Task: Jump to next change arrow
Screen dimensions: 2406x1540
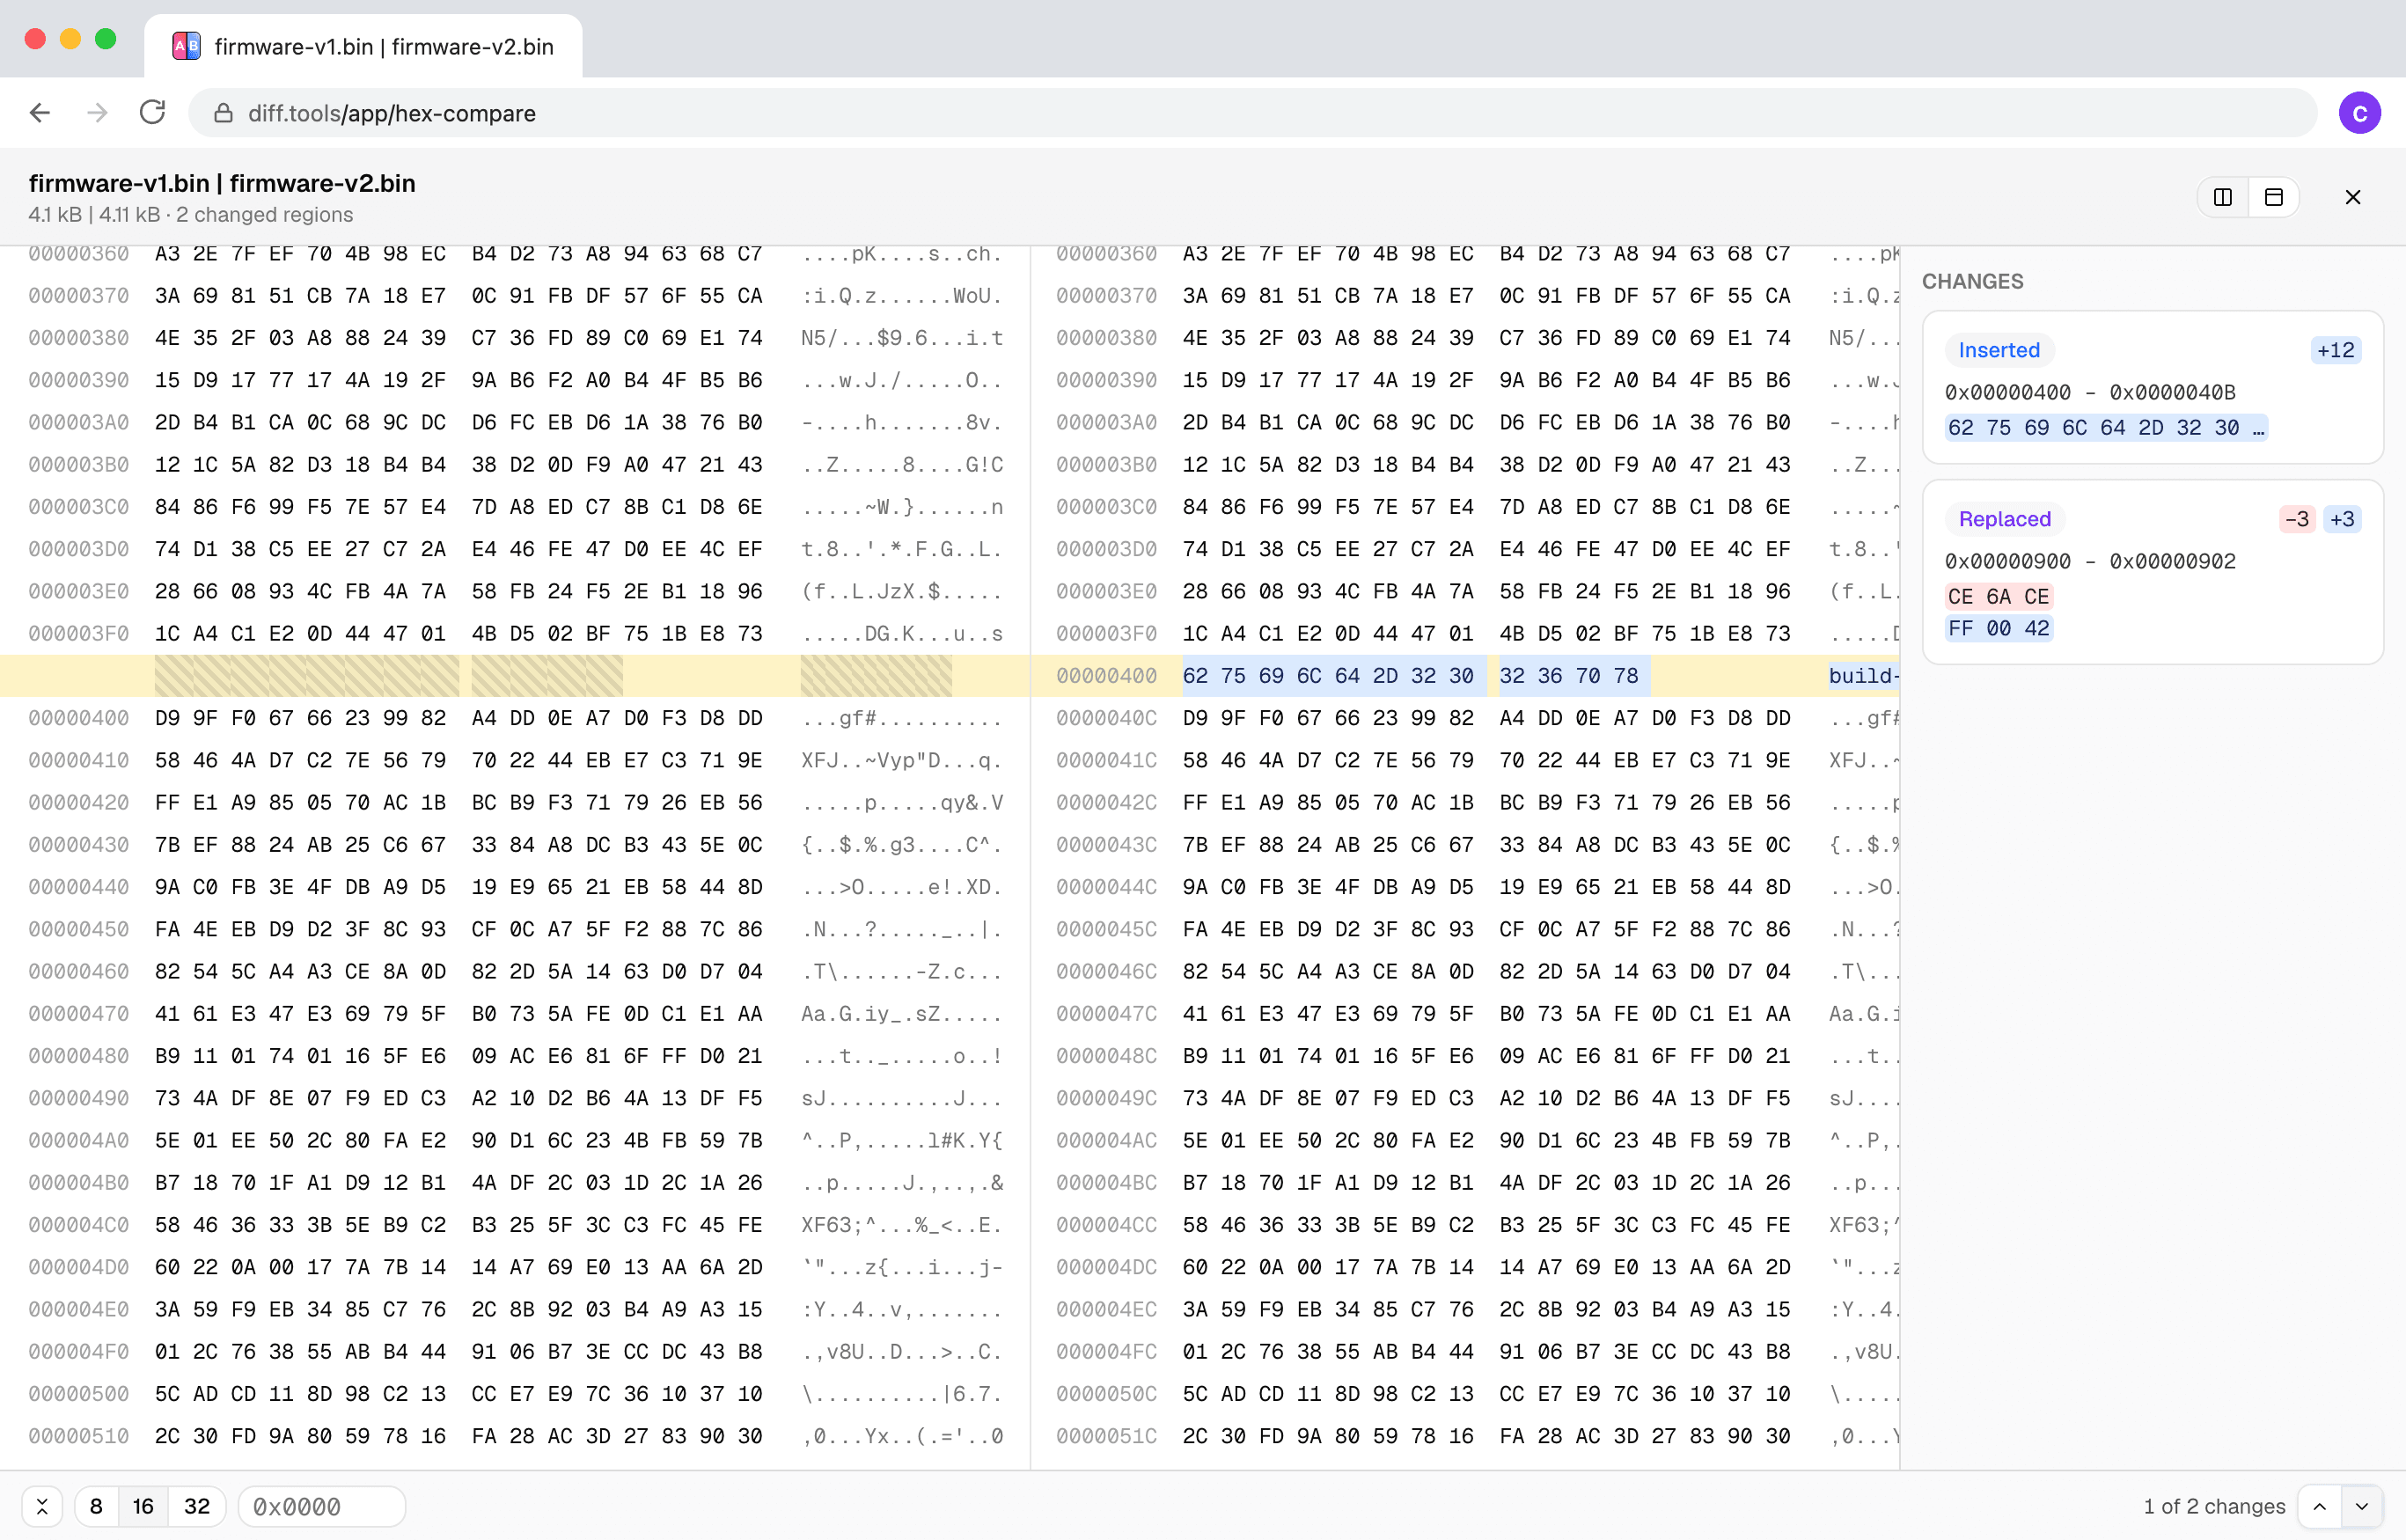Action: 2361,1506
